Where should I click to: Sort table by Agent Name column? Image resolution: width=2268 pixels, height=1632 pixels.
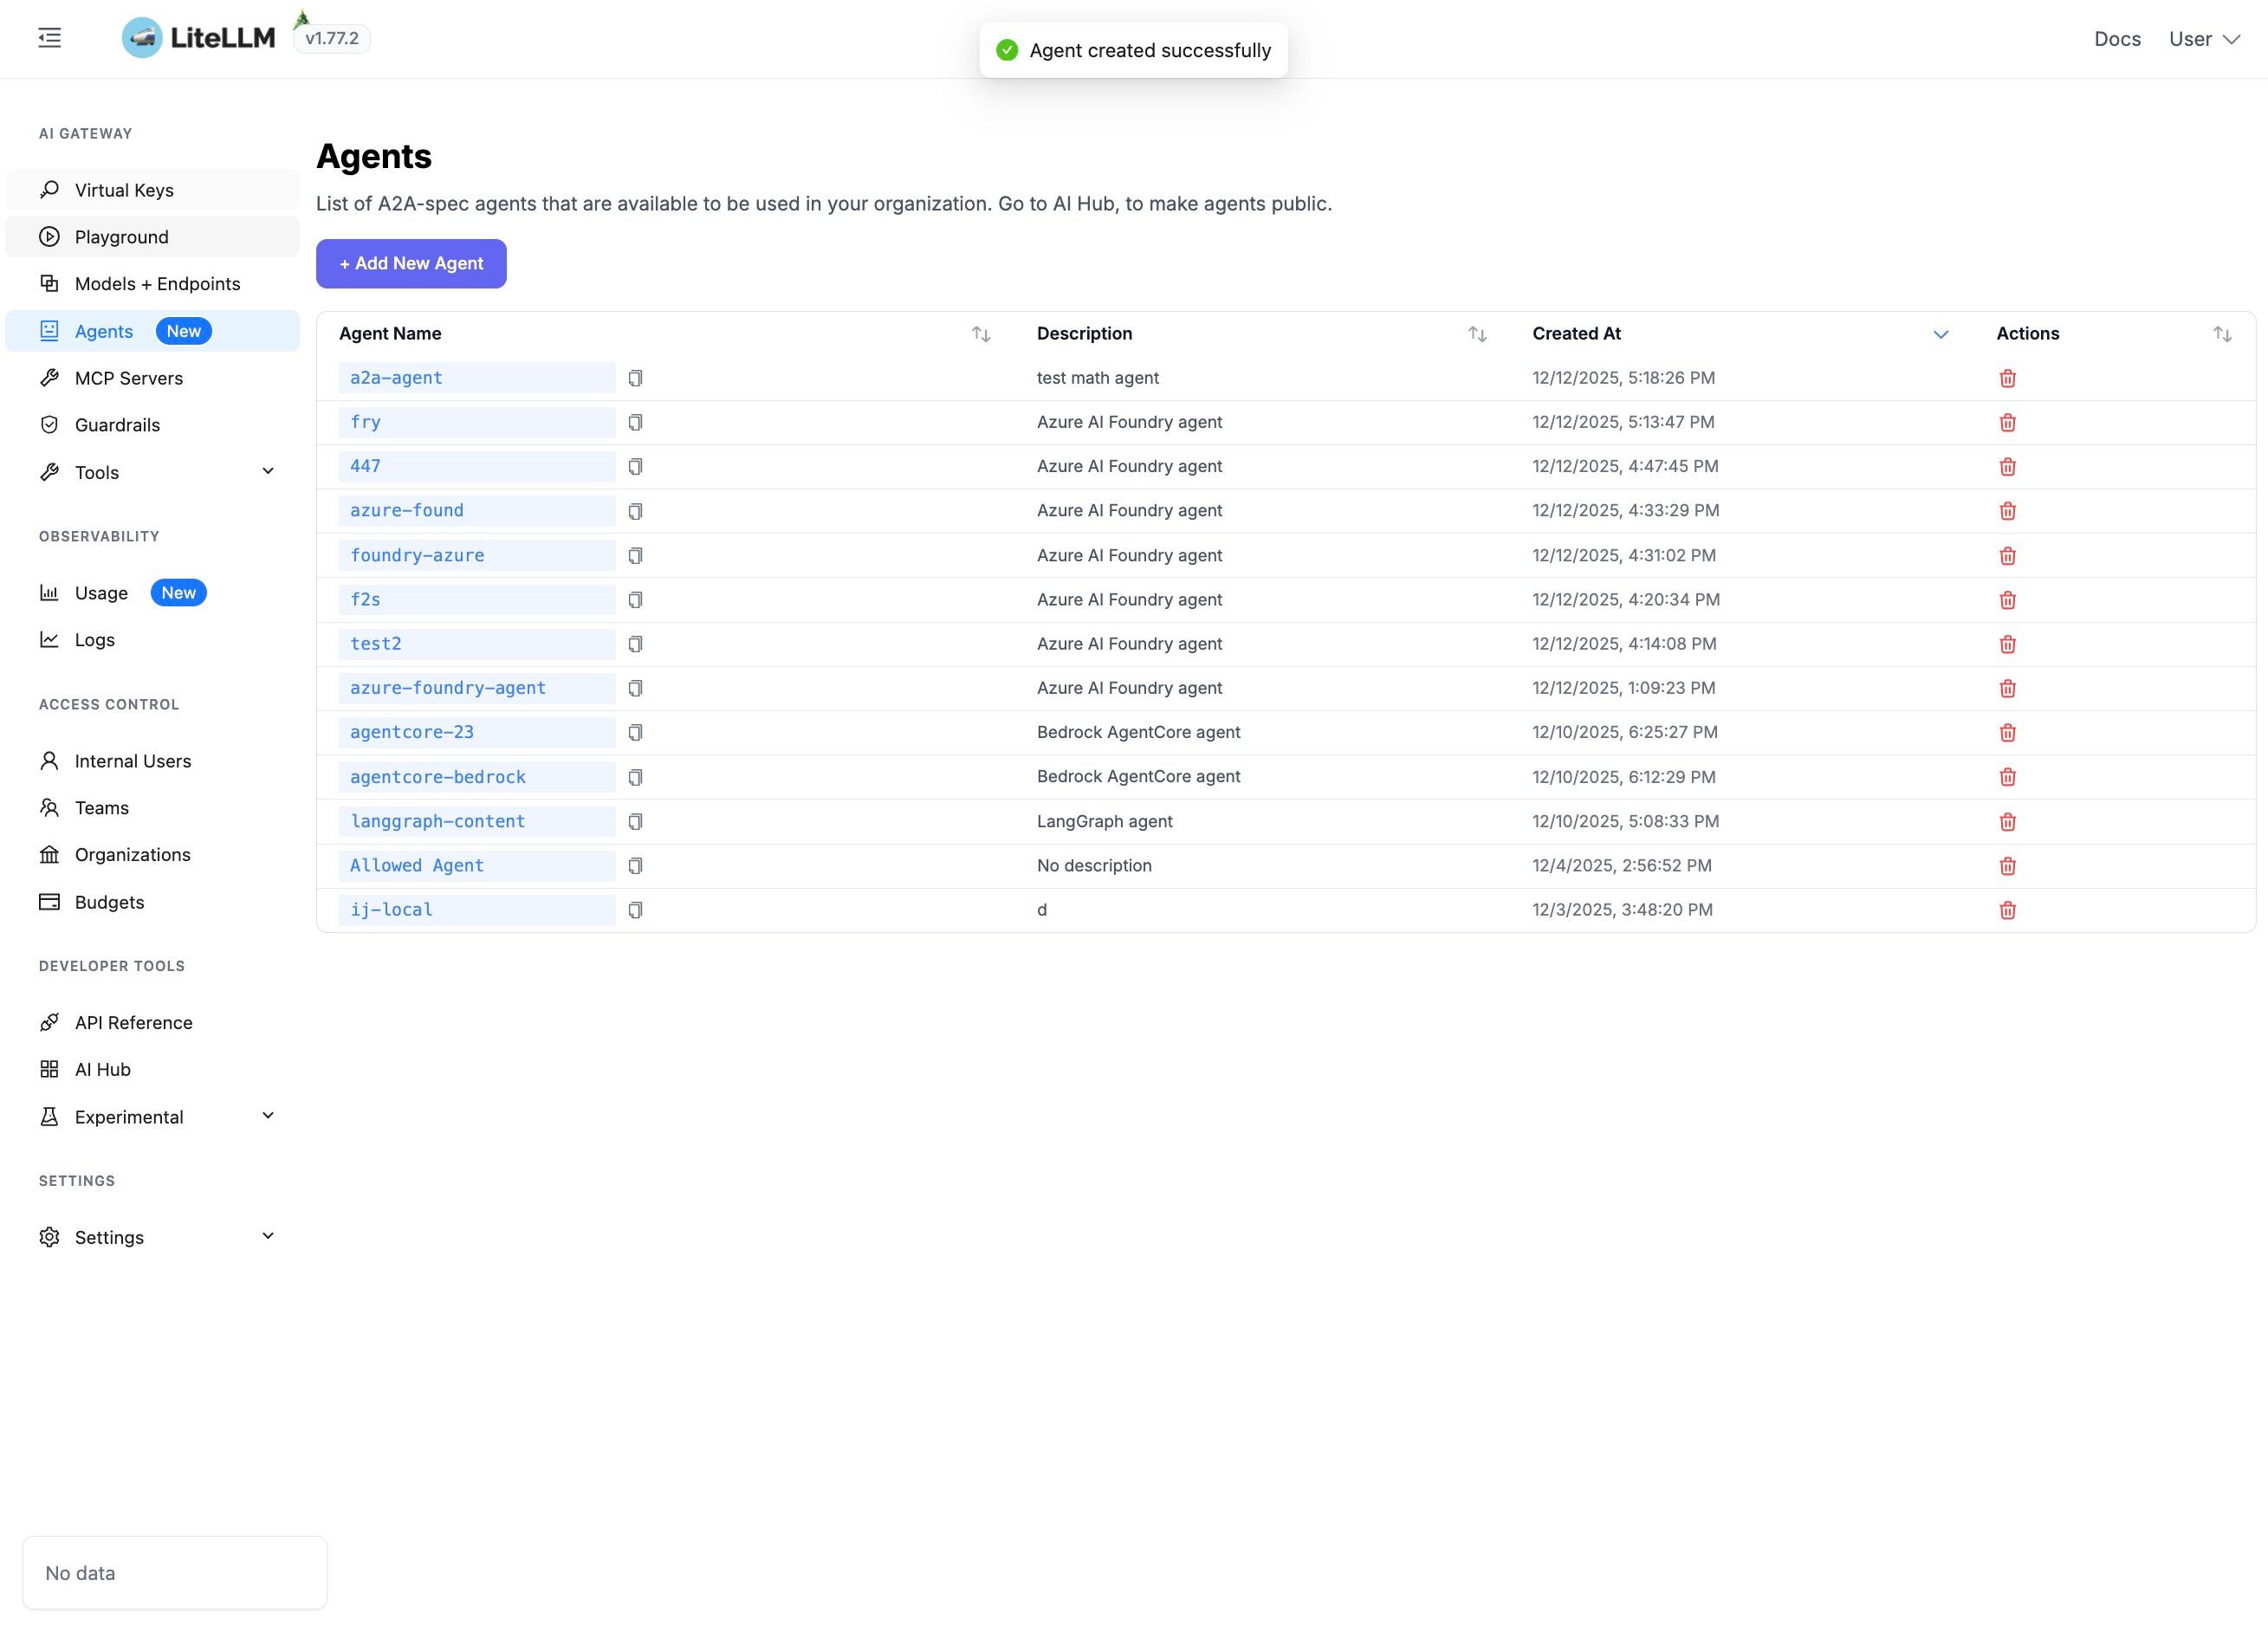click(x=981, y=334)
